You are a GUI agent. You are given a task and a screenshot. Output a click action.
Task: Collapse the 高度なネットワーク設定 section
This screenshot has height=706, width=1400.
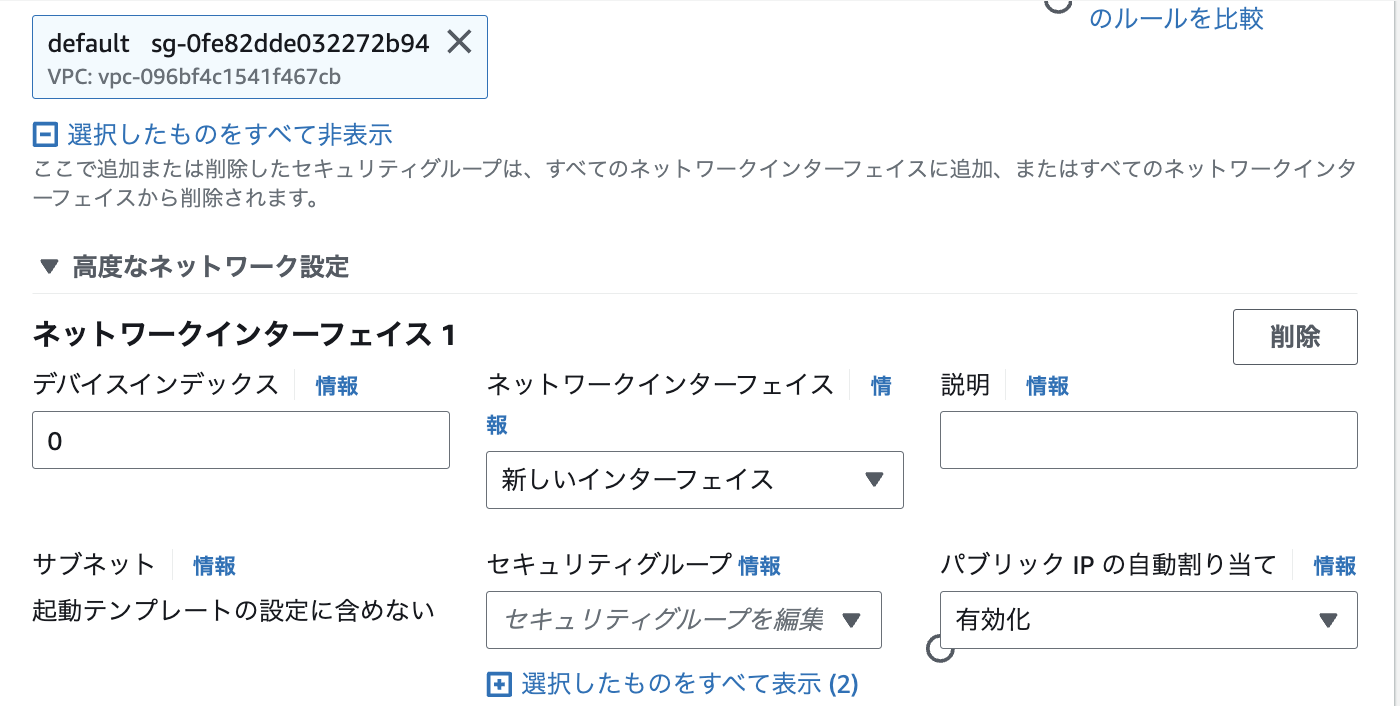point(49,267)
